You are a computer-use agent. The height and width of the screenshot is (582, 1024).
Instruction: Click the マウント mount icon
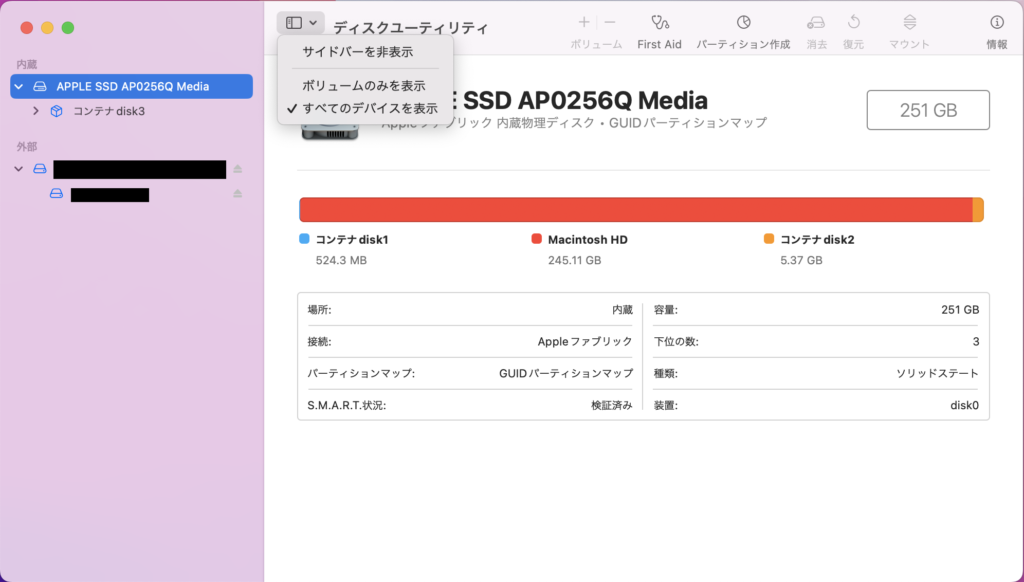[x=909, y=22]
